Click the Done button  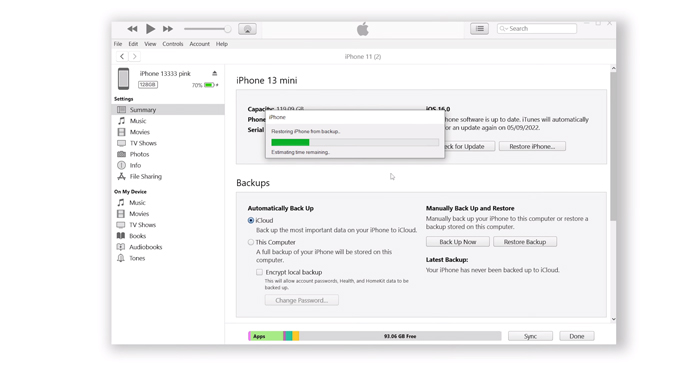(x=577, y=336)
